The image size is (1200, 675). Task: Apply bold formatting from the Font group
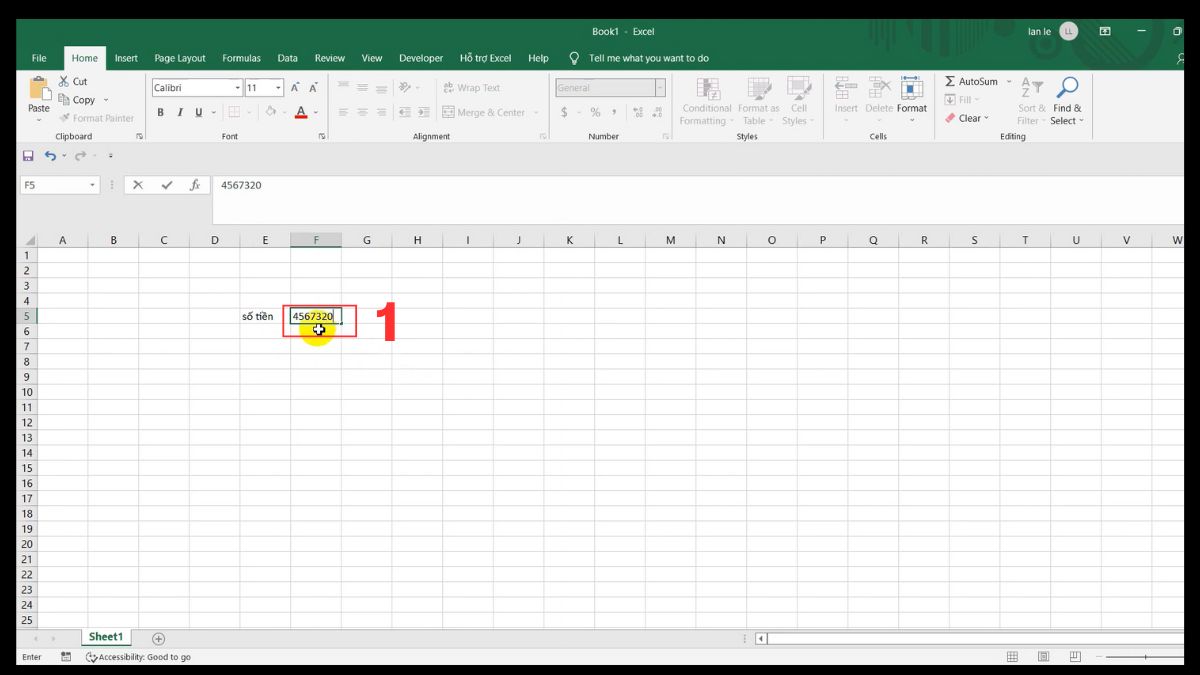click(x=160, y=111)
